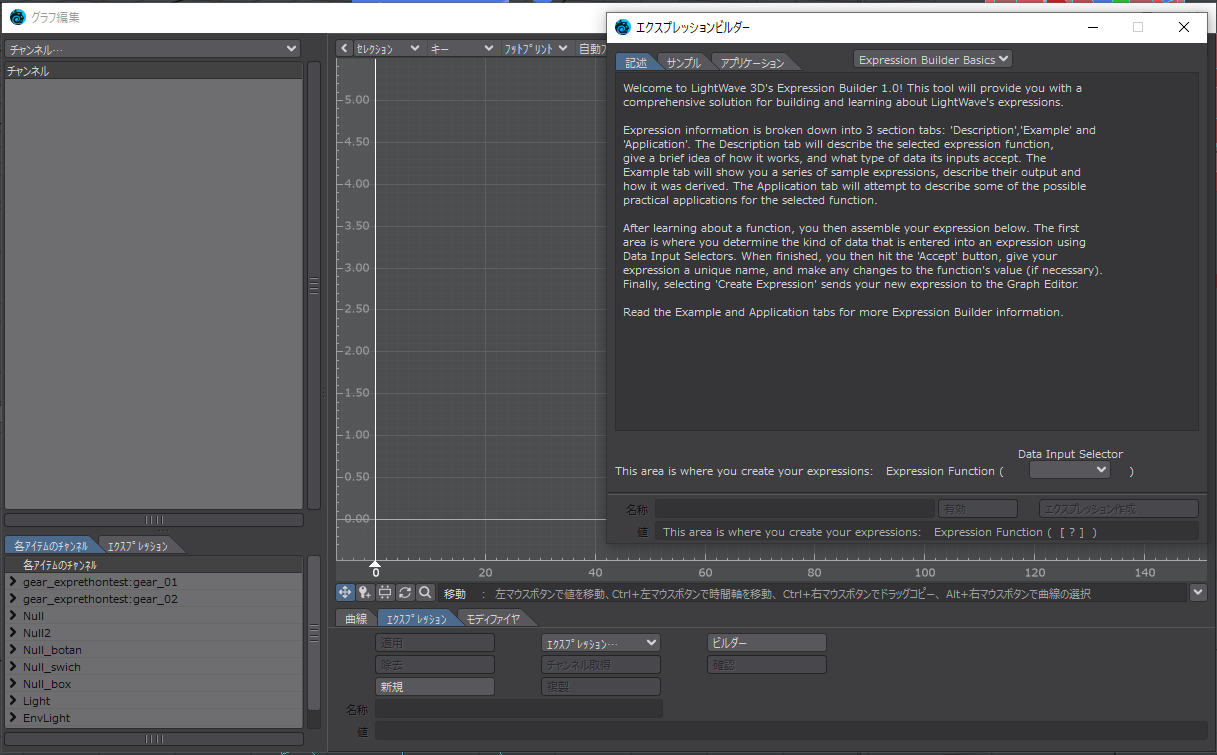Select 各アイテムのチャンネル tab

50,545
